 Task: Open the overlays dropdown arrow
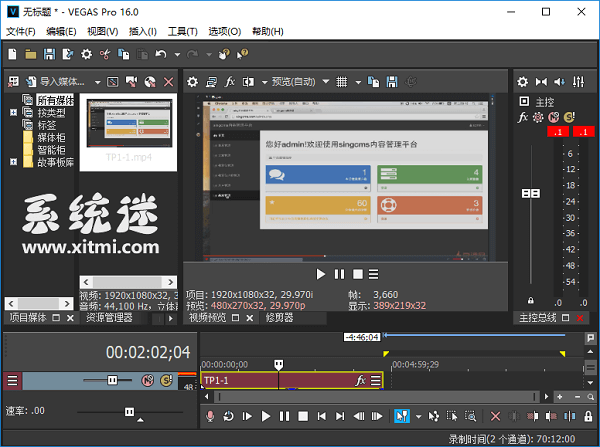point(358,82)
